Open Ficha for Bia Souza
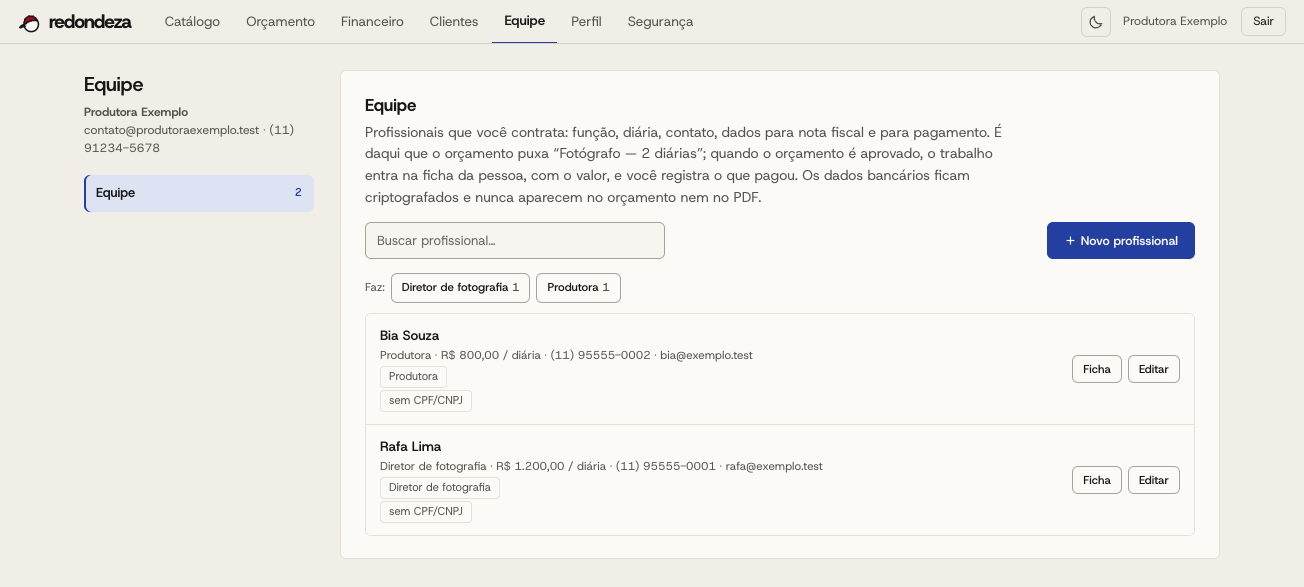The image size is (1304, 587). click(x=1097, y=369)
